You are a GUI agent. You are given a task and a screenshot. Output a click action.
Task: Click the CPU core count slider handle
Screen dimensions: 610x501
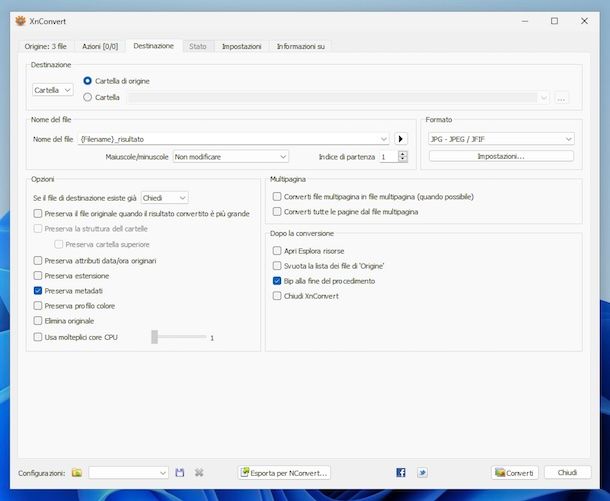tap(154, 337)
